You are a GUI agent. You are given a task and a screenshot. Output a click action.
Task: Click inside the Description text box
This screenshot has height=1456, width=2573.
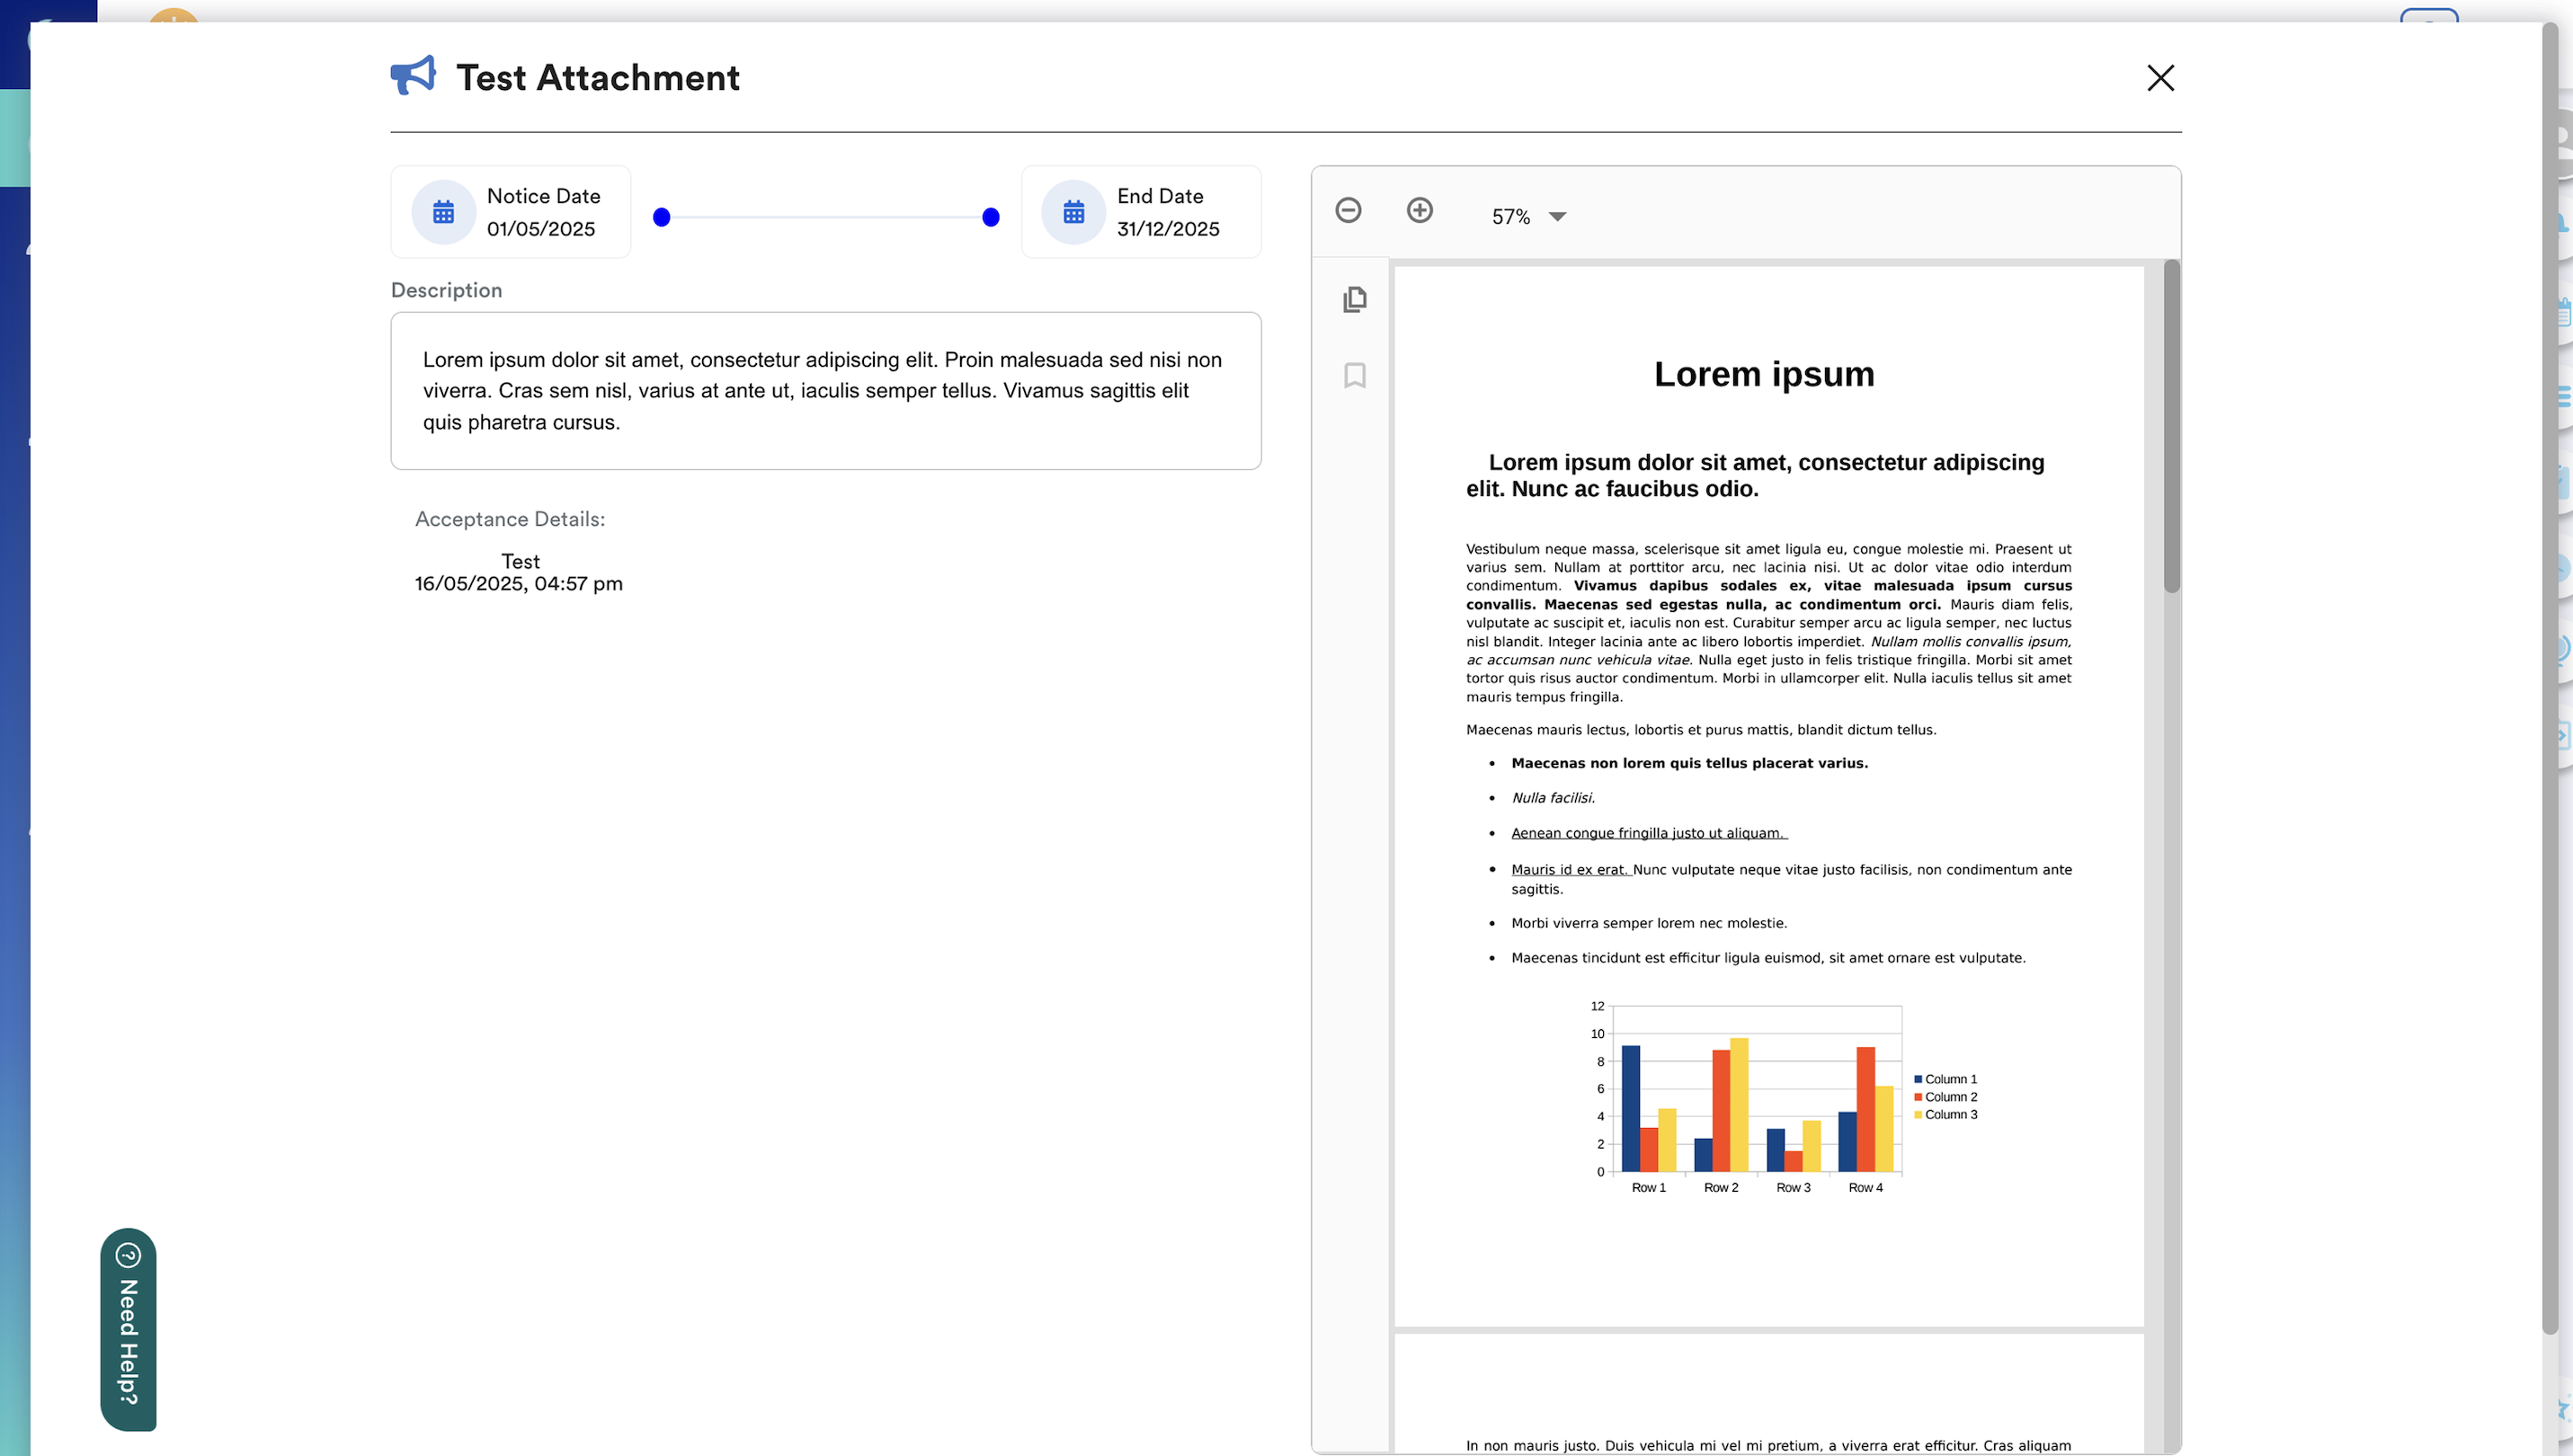click(x=825, y=391)
